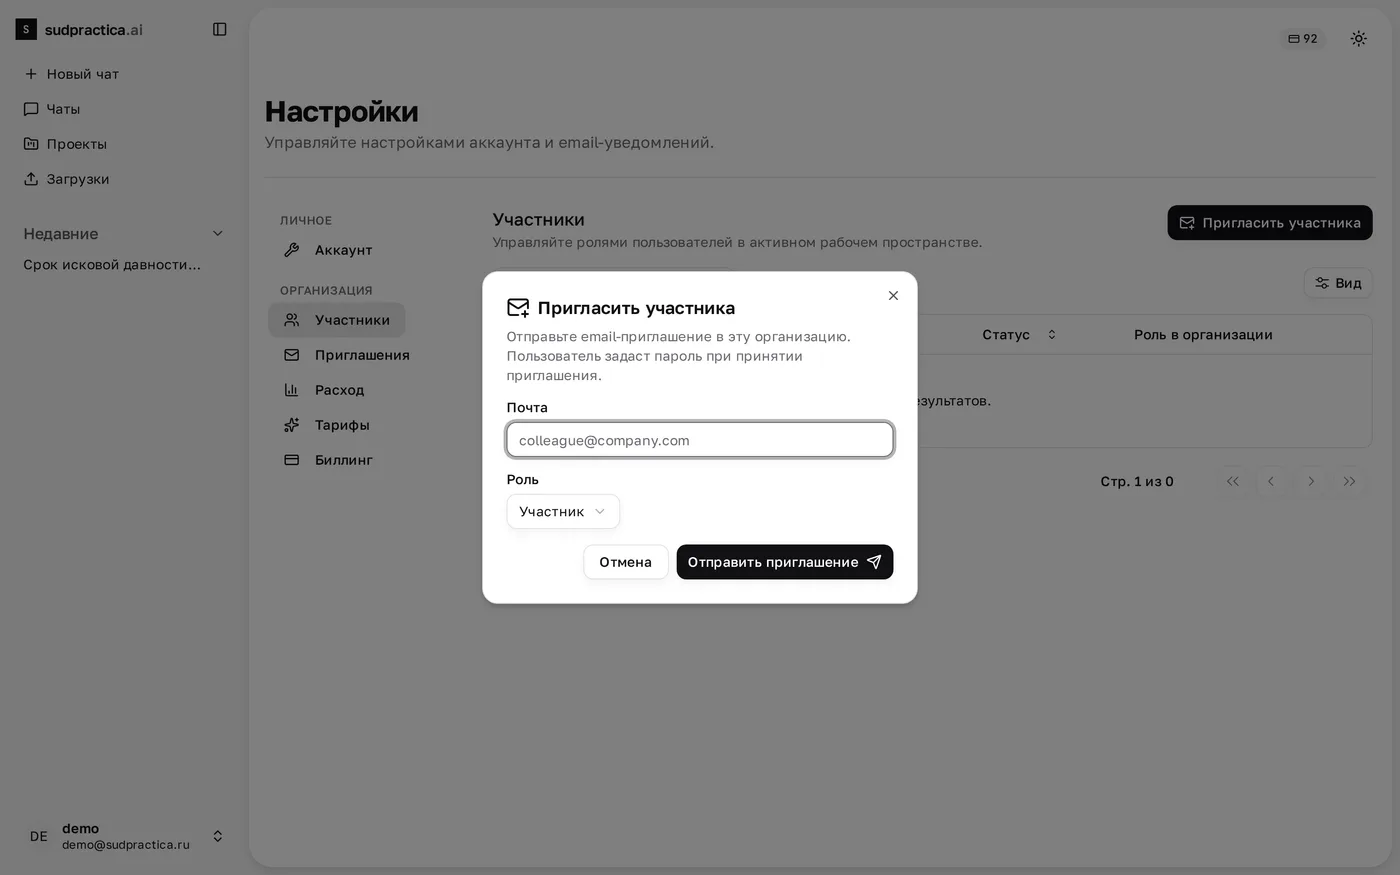Open the Тарифы settings tab
This screenshot has width=1400, height=875.
(327, 425)
